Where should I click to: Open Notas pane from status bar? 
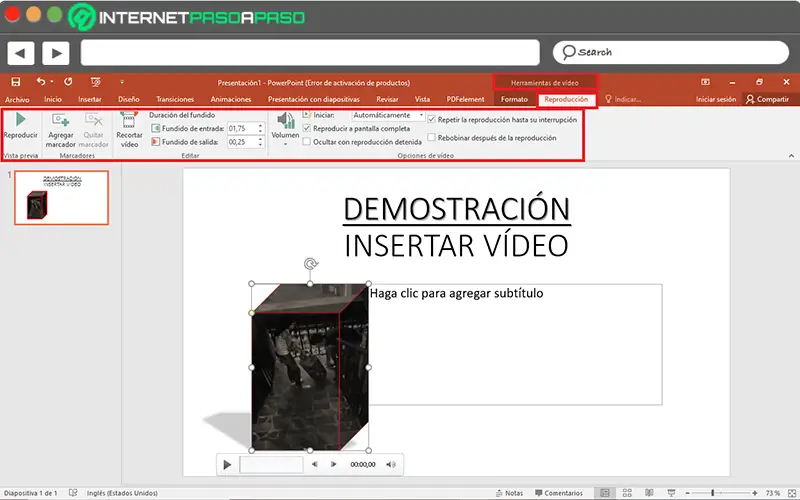click(509, 493)
